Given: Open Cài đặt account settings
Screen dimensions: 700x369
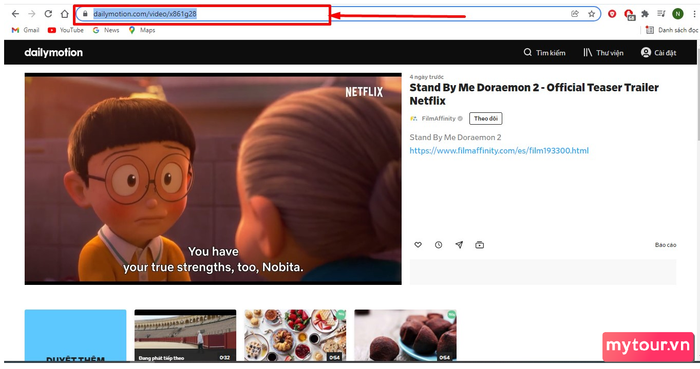Looking at the screenshot, I should 658,53.
